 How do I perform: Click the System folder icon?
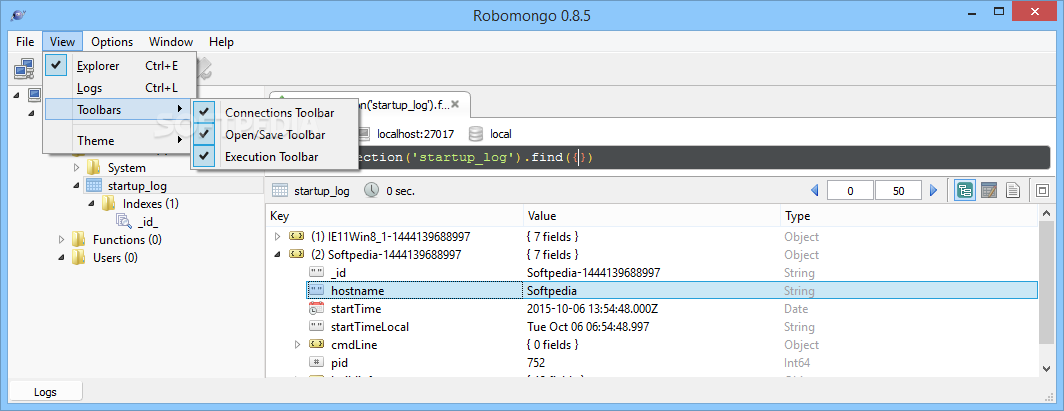point(94,168)
